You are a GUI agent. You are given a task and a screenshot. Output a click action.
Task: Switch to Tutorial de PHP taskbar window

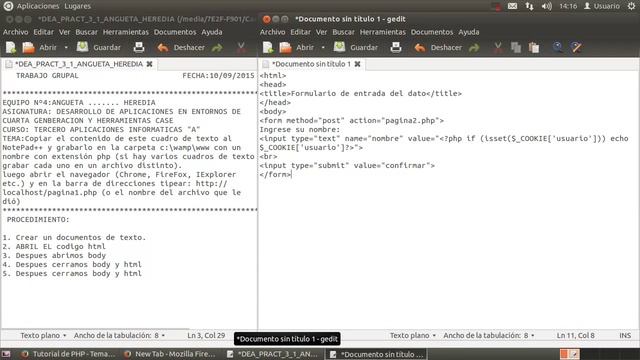click(x=69, y=354)
